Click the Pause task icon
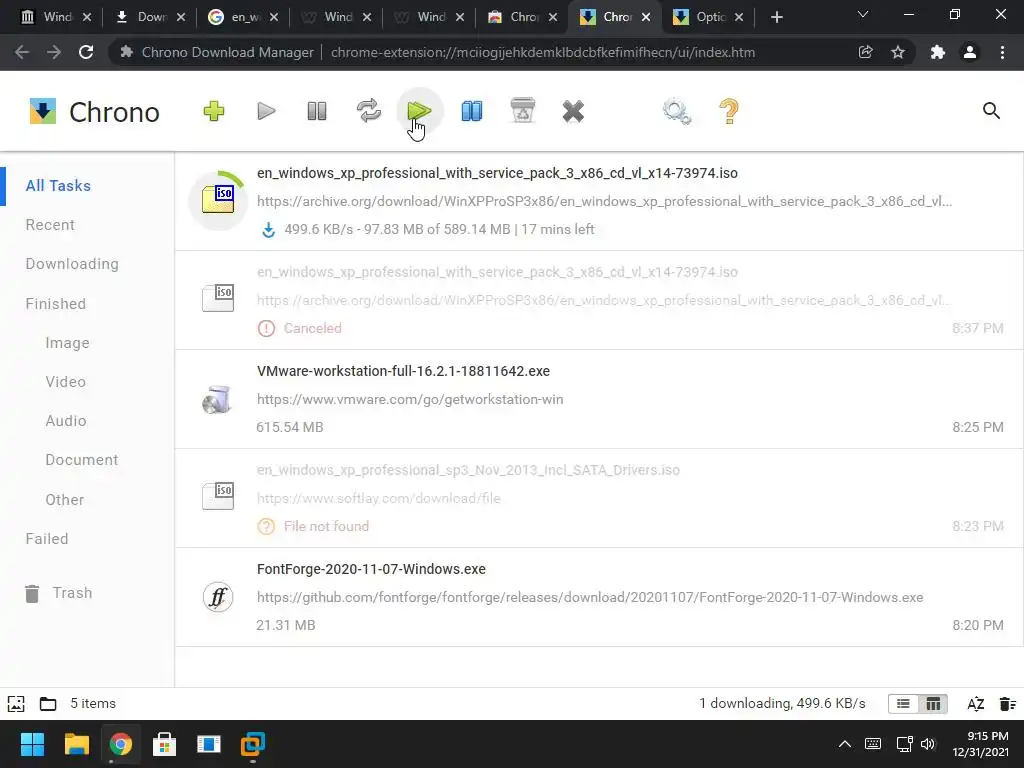 click(317, 111)
